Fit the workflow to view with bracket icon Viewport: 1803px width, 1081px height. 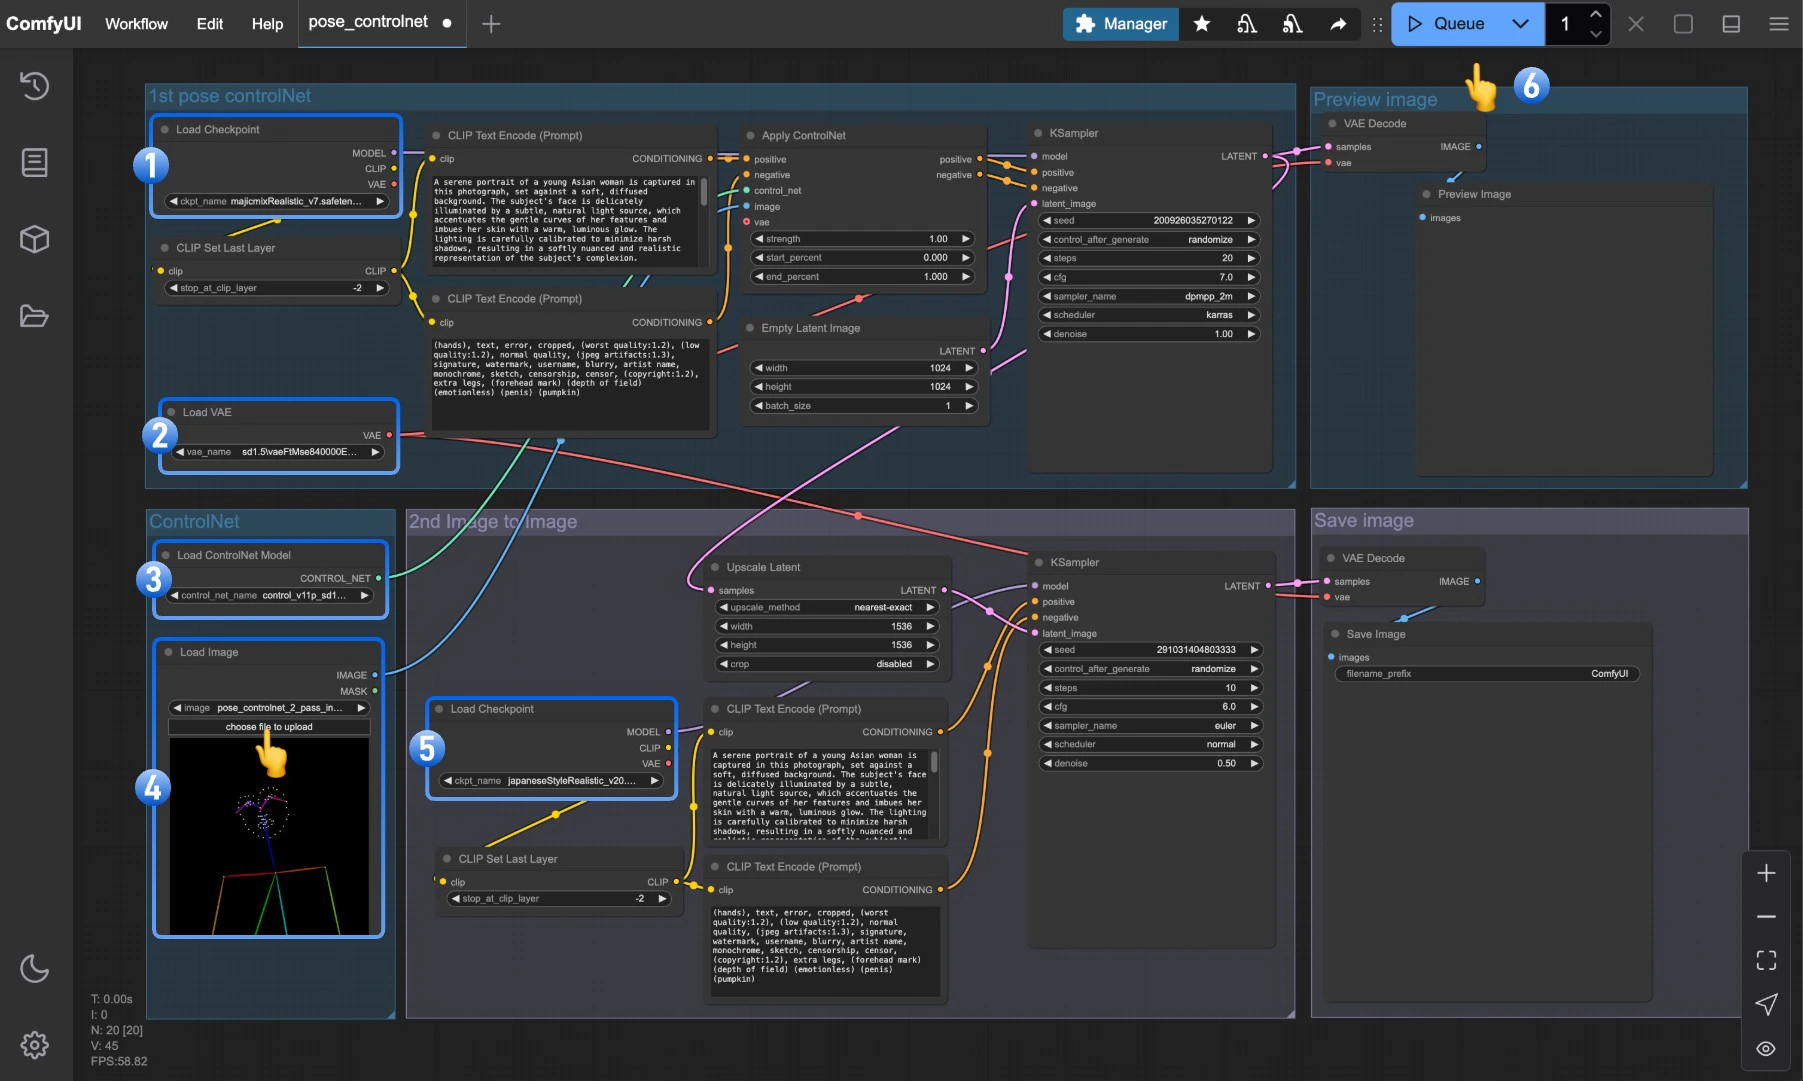[1766, 960]
